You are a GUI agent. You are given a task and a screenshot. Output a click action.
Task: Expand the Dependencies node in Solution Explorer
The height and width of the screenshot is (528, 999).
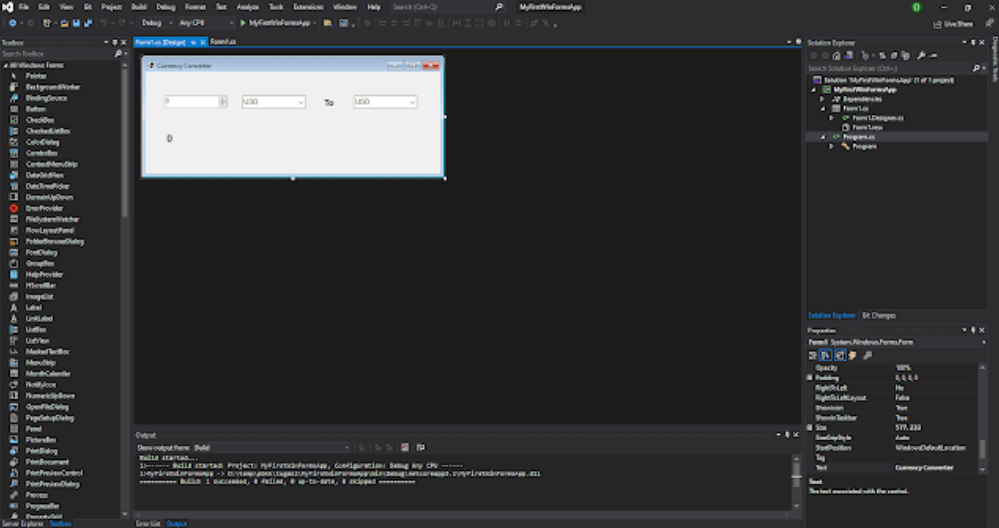(823, 99)
